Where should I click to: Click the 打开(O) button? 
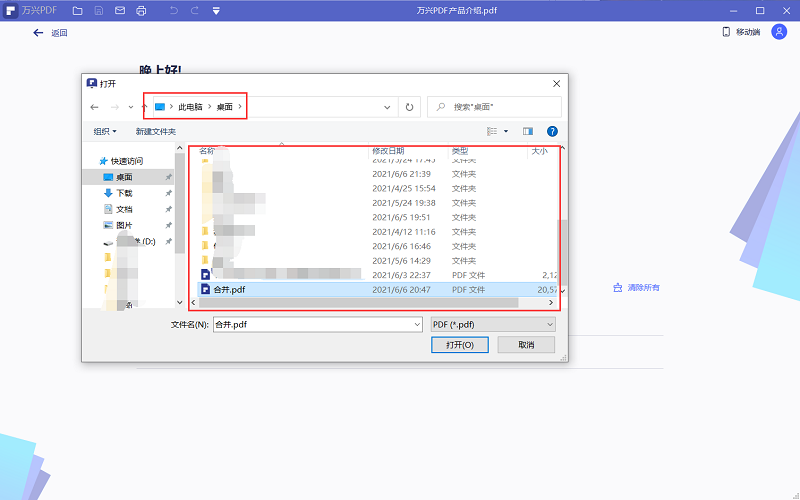tap(460, 344)
